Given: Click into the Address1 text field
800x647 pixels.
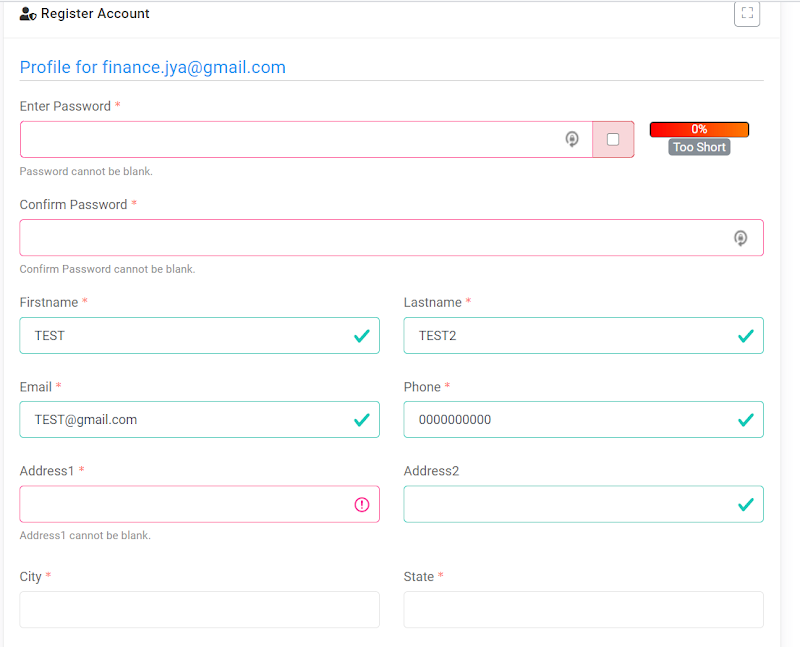Looking at the screenshot, I should click(199, 504).
